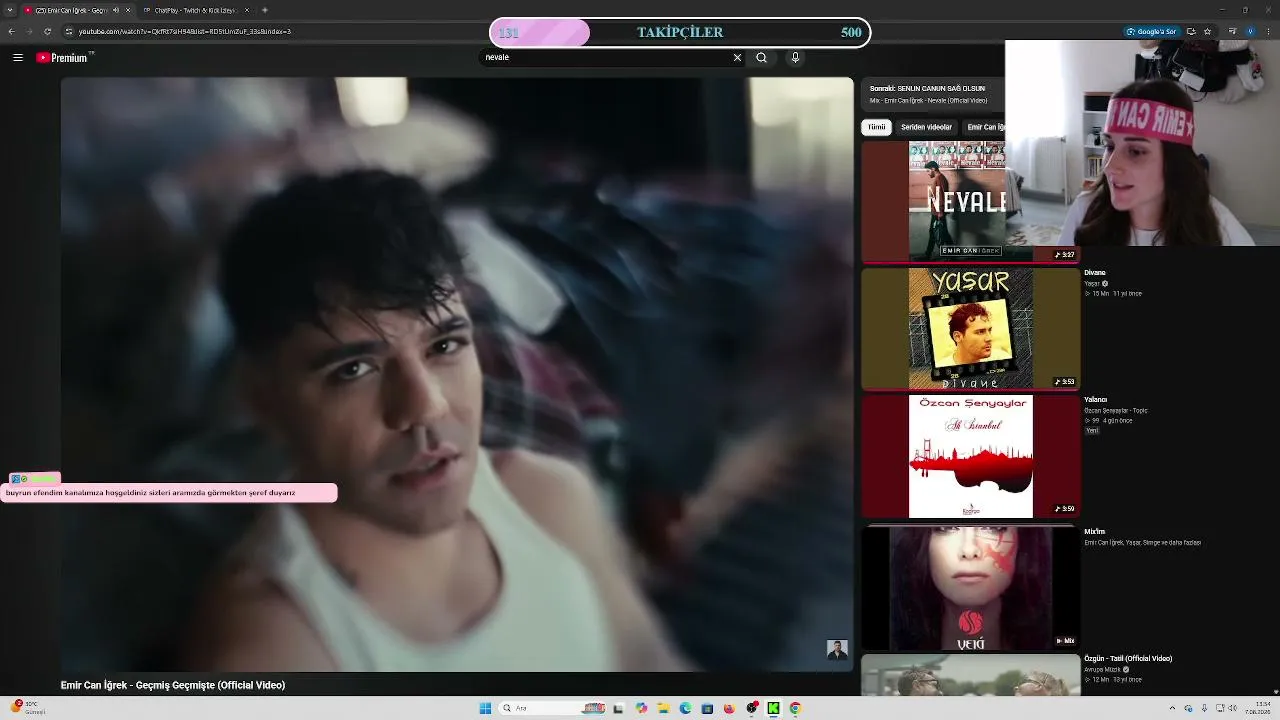Image resolution: width=1280 pixels, height=720 pixels.
Task: Switch to Google Chrome in the taskbar
Action: click(795, 708)
